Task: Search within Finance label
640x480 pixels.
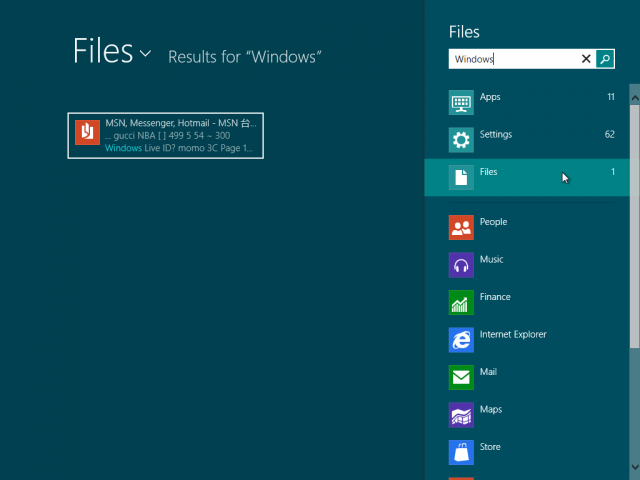Action: (495, 297)
